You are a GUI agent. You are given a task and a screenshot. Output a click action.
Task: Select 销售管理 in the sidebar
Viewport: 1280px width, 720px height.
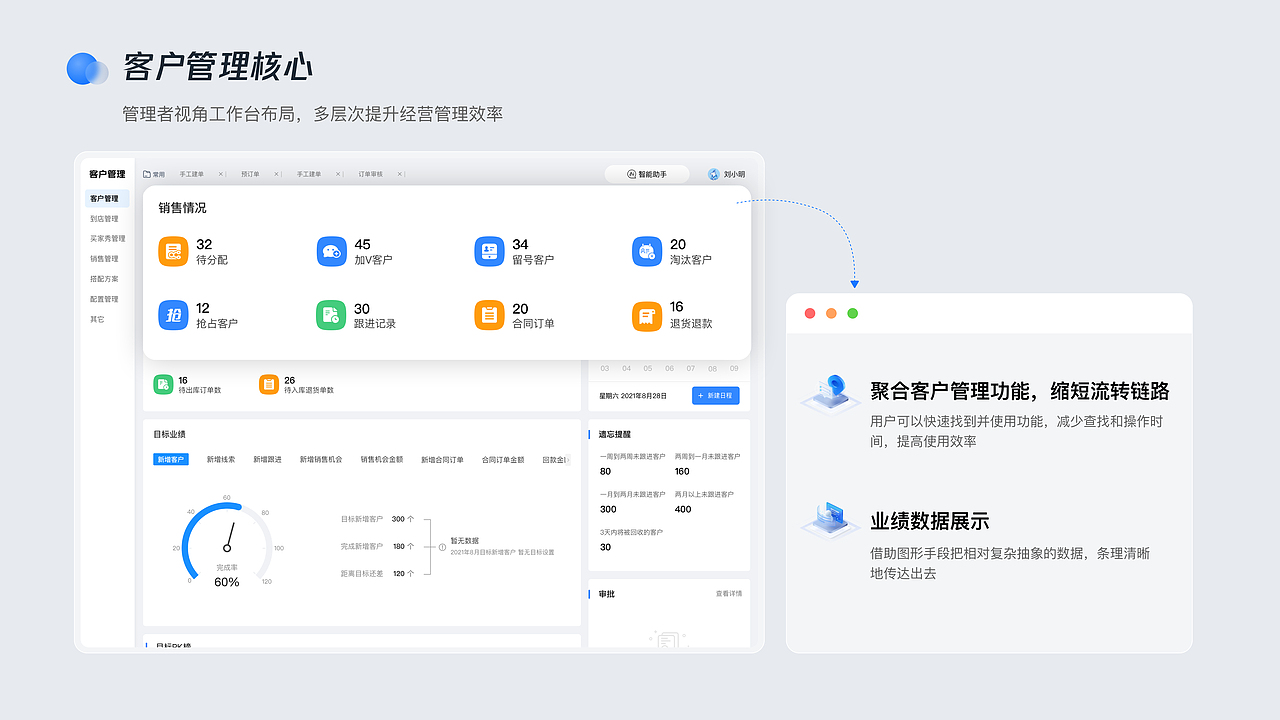pos(105,258)
